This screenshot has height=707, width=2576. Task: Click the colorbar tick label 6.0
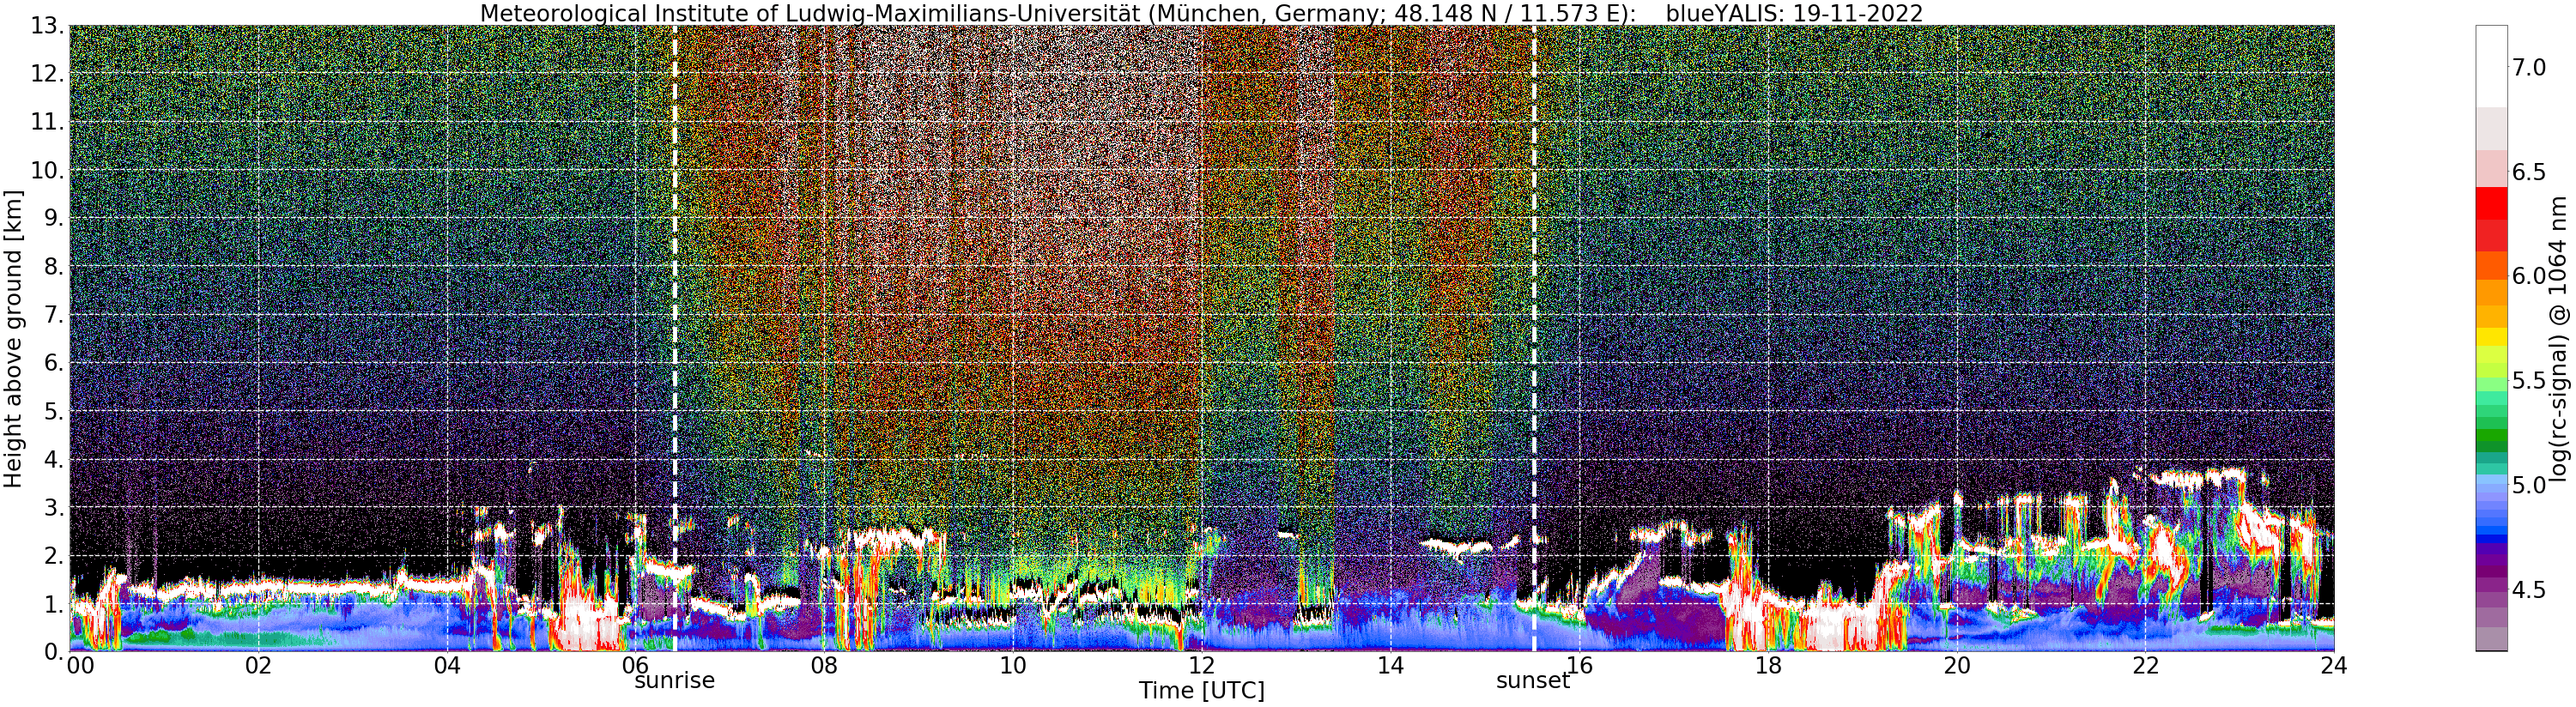pyautogui.click(x=2529, y=276)
